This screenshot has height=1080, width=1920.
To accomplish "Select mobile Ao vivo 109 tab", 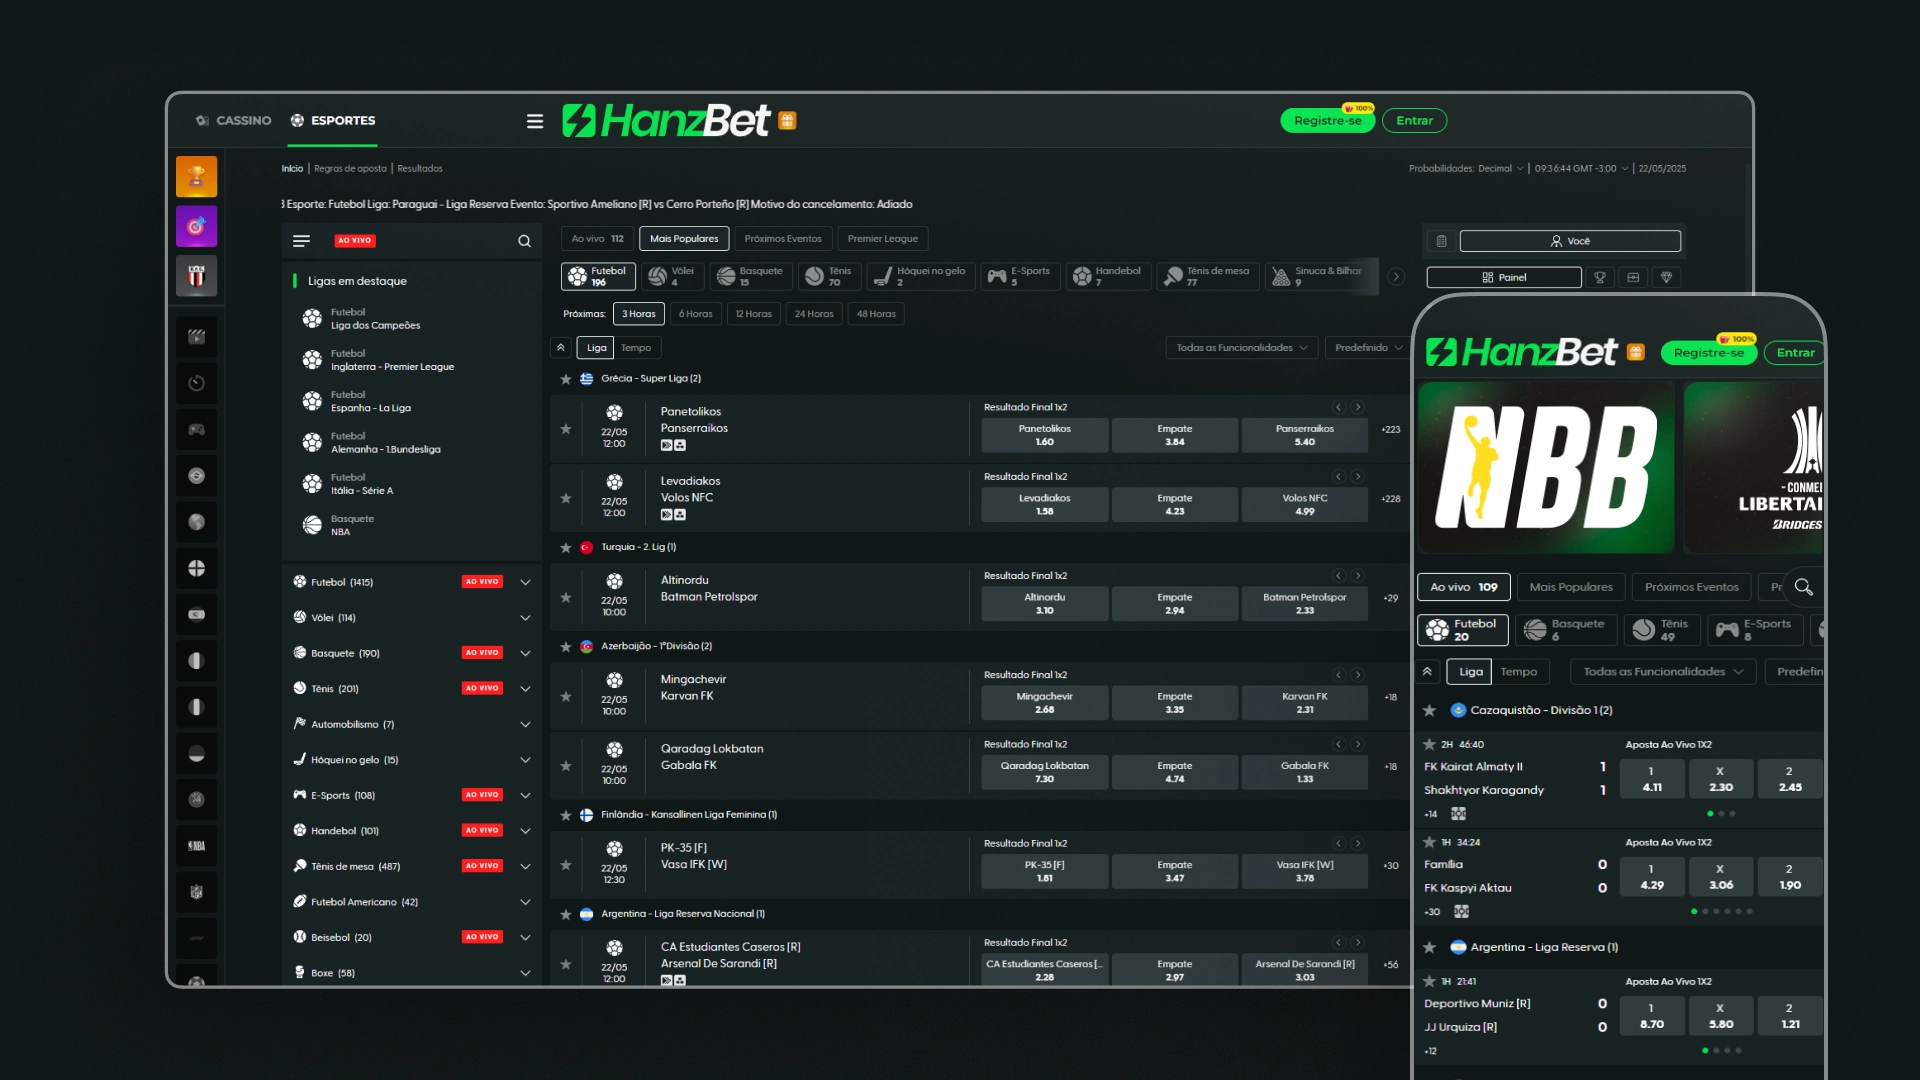I will (x=1463, y=587).
